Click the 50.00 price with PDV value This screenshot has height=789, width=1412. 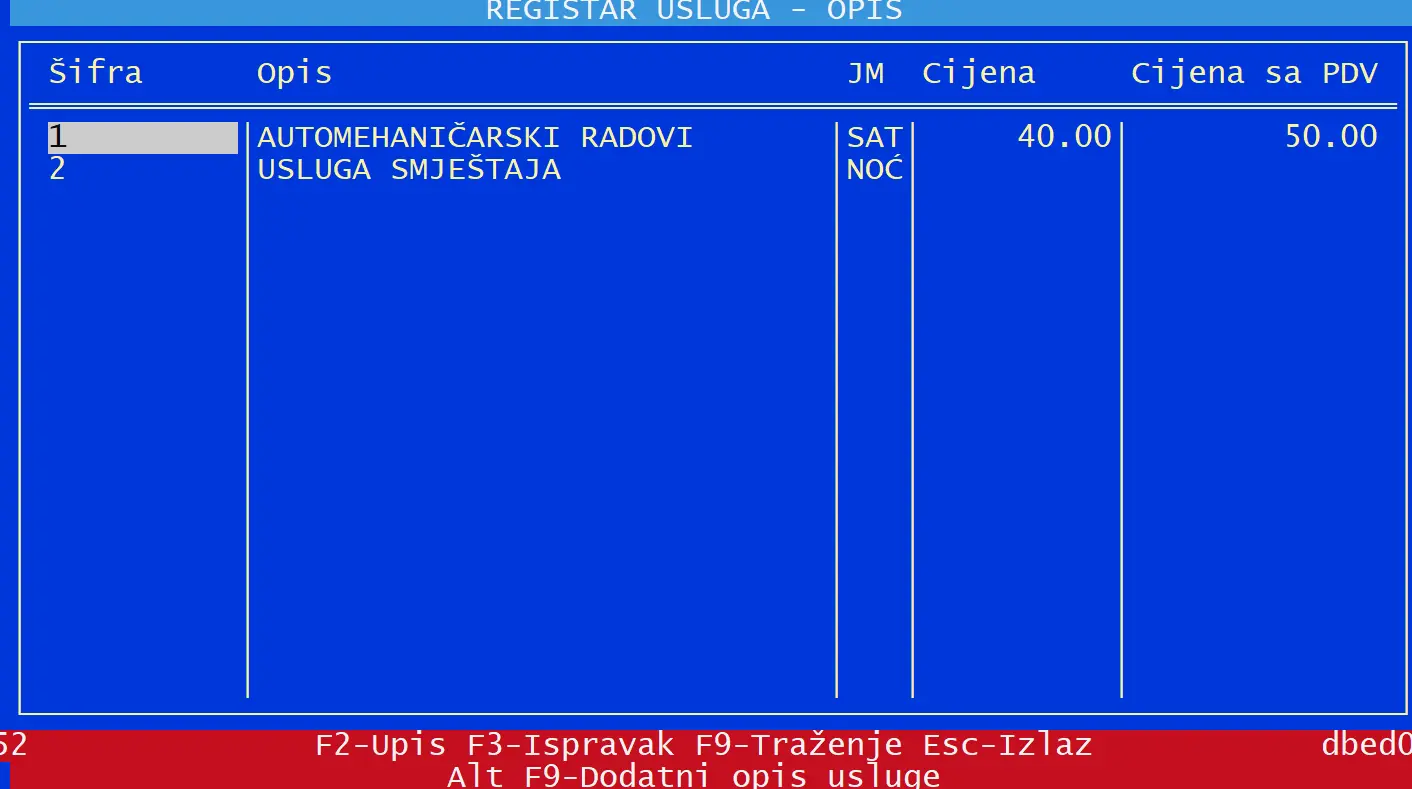(x=1330, y=137)
